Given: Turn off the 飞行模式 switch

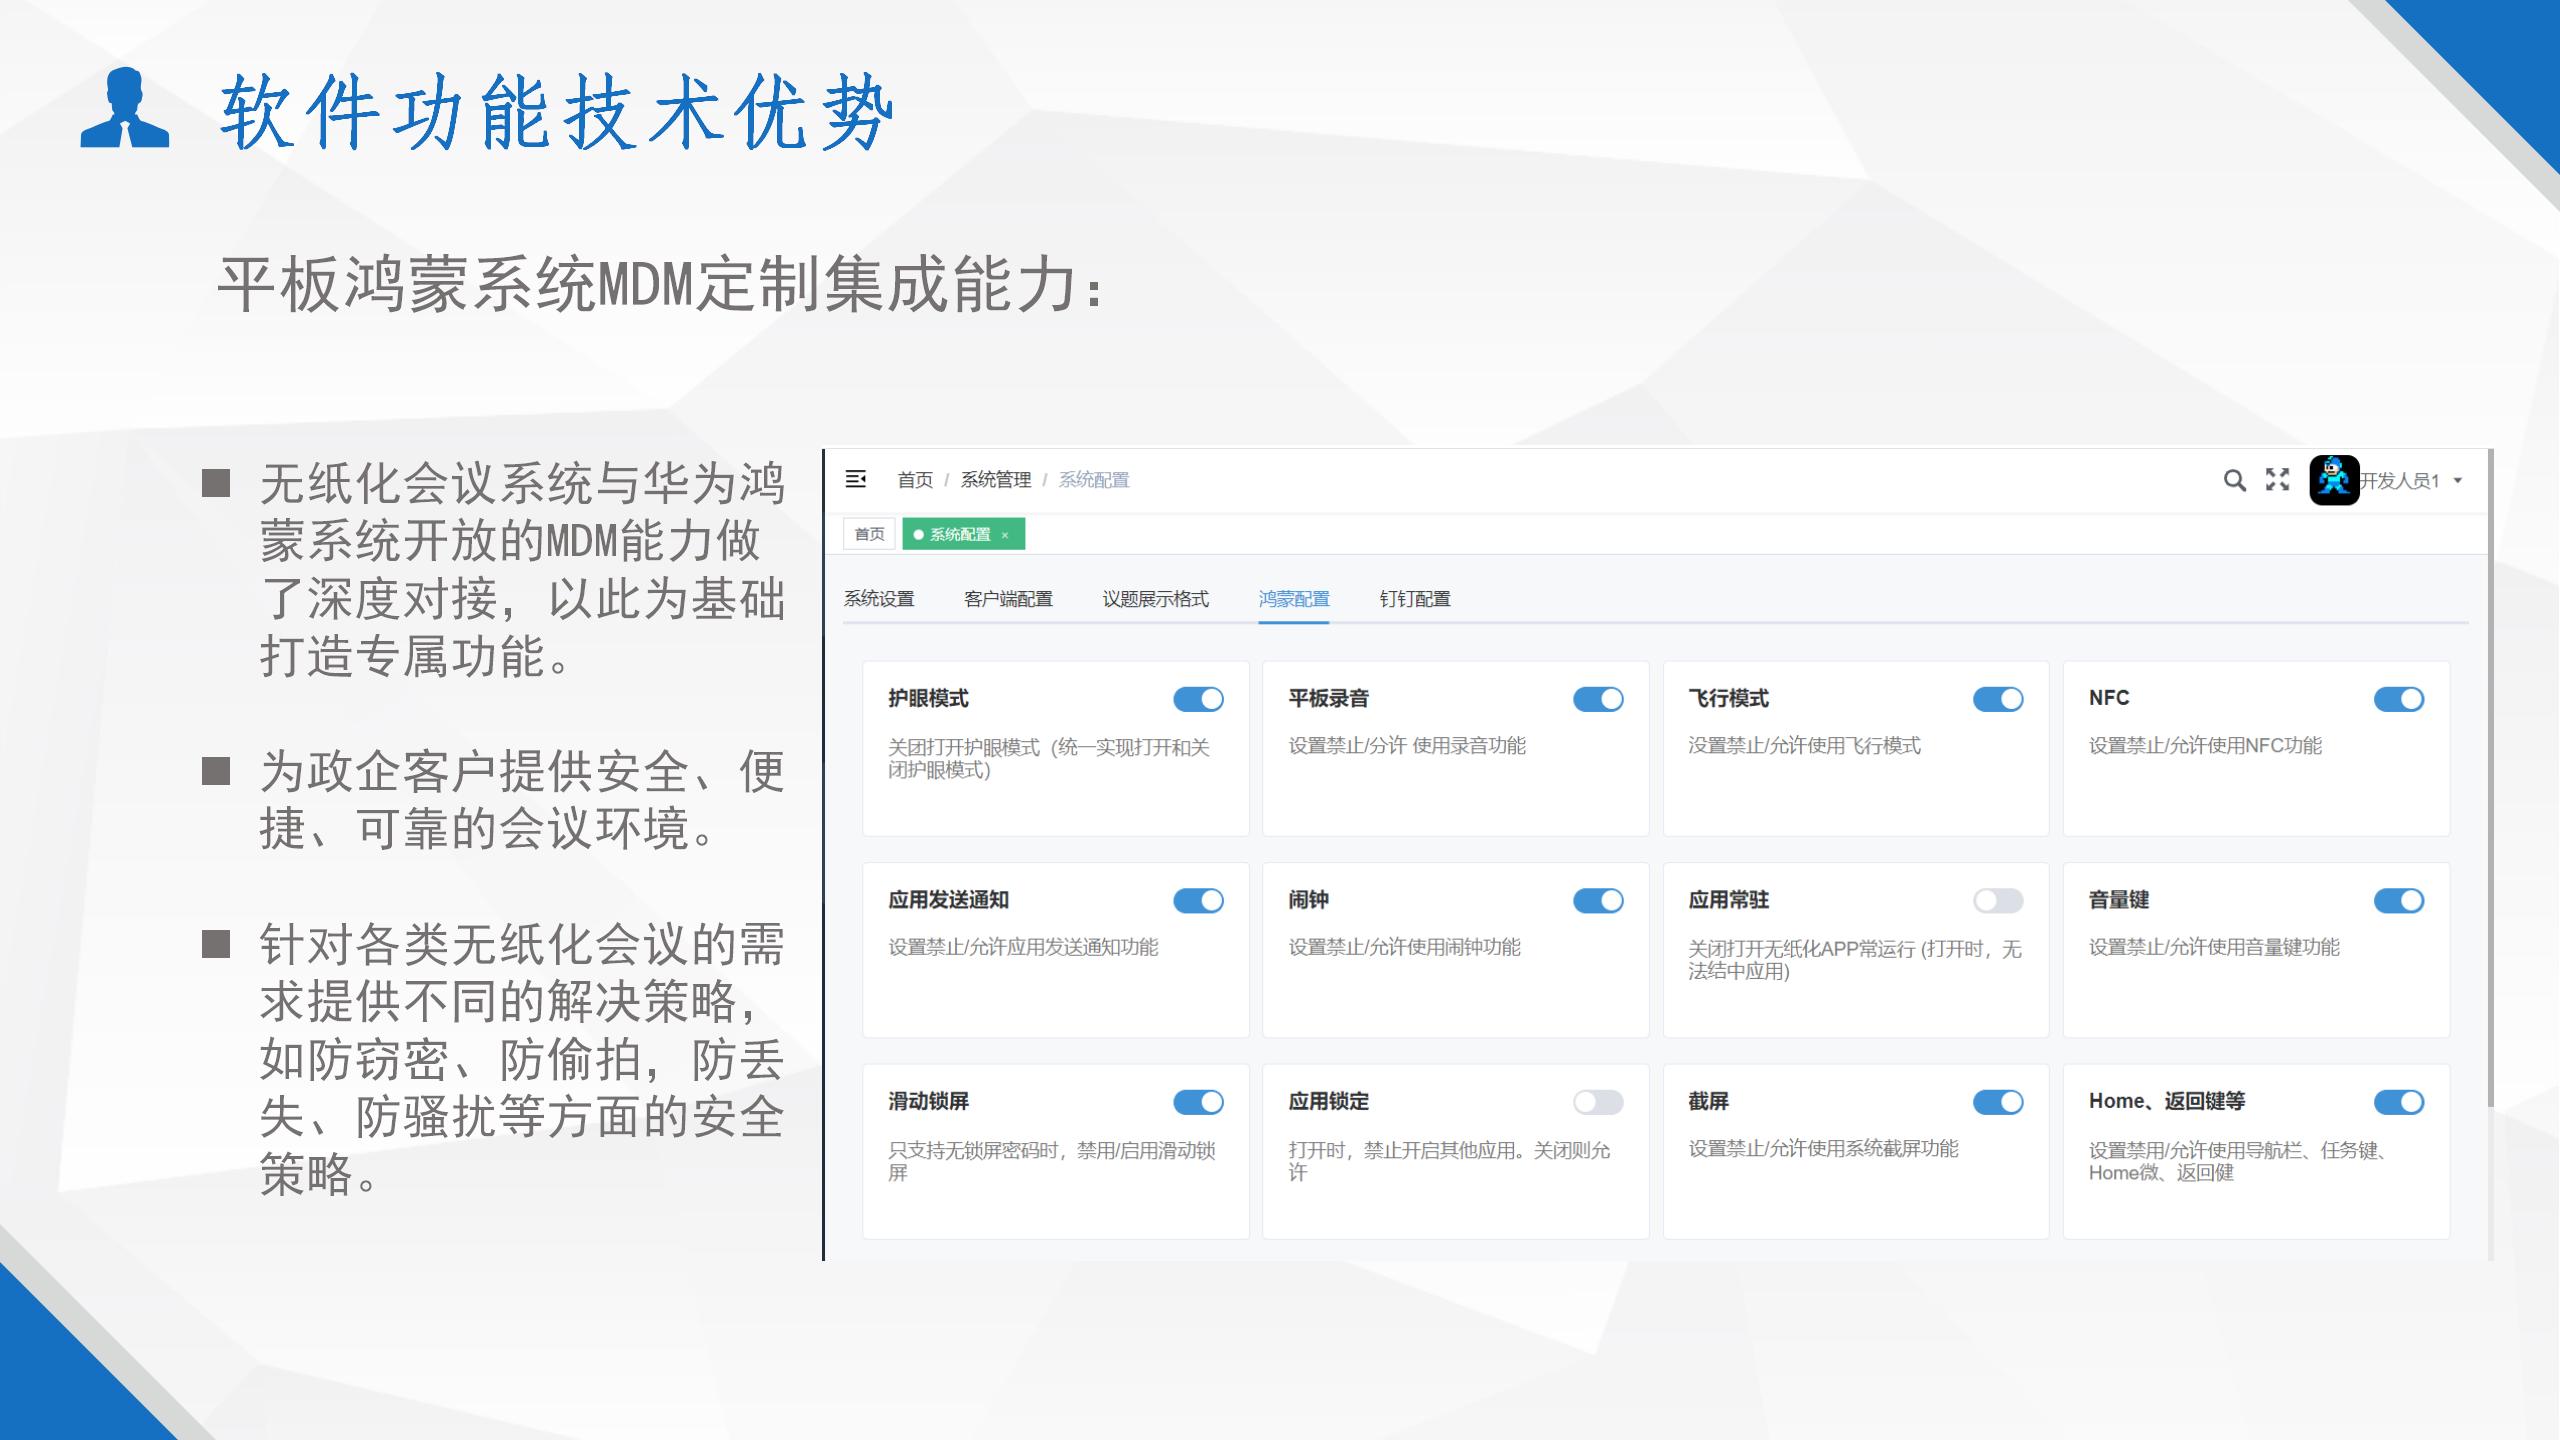Looking at the screenshot, I should 1998,699.
